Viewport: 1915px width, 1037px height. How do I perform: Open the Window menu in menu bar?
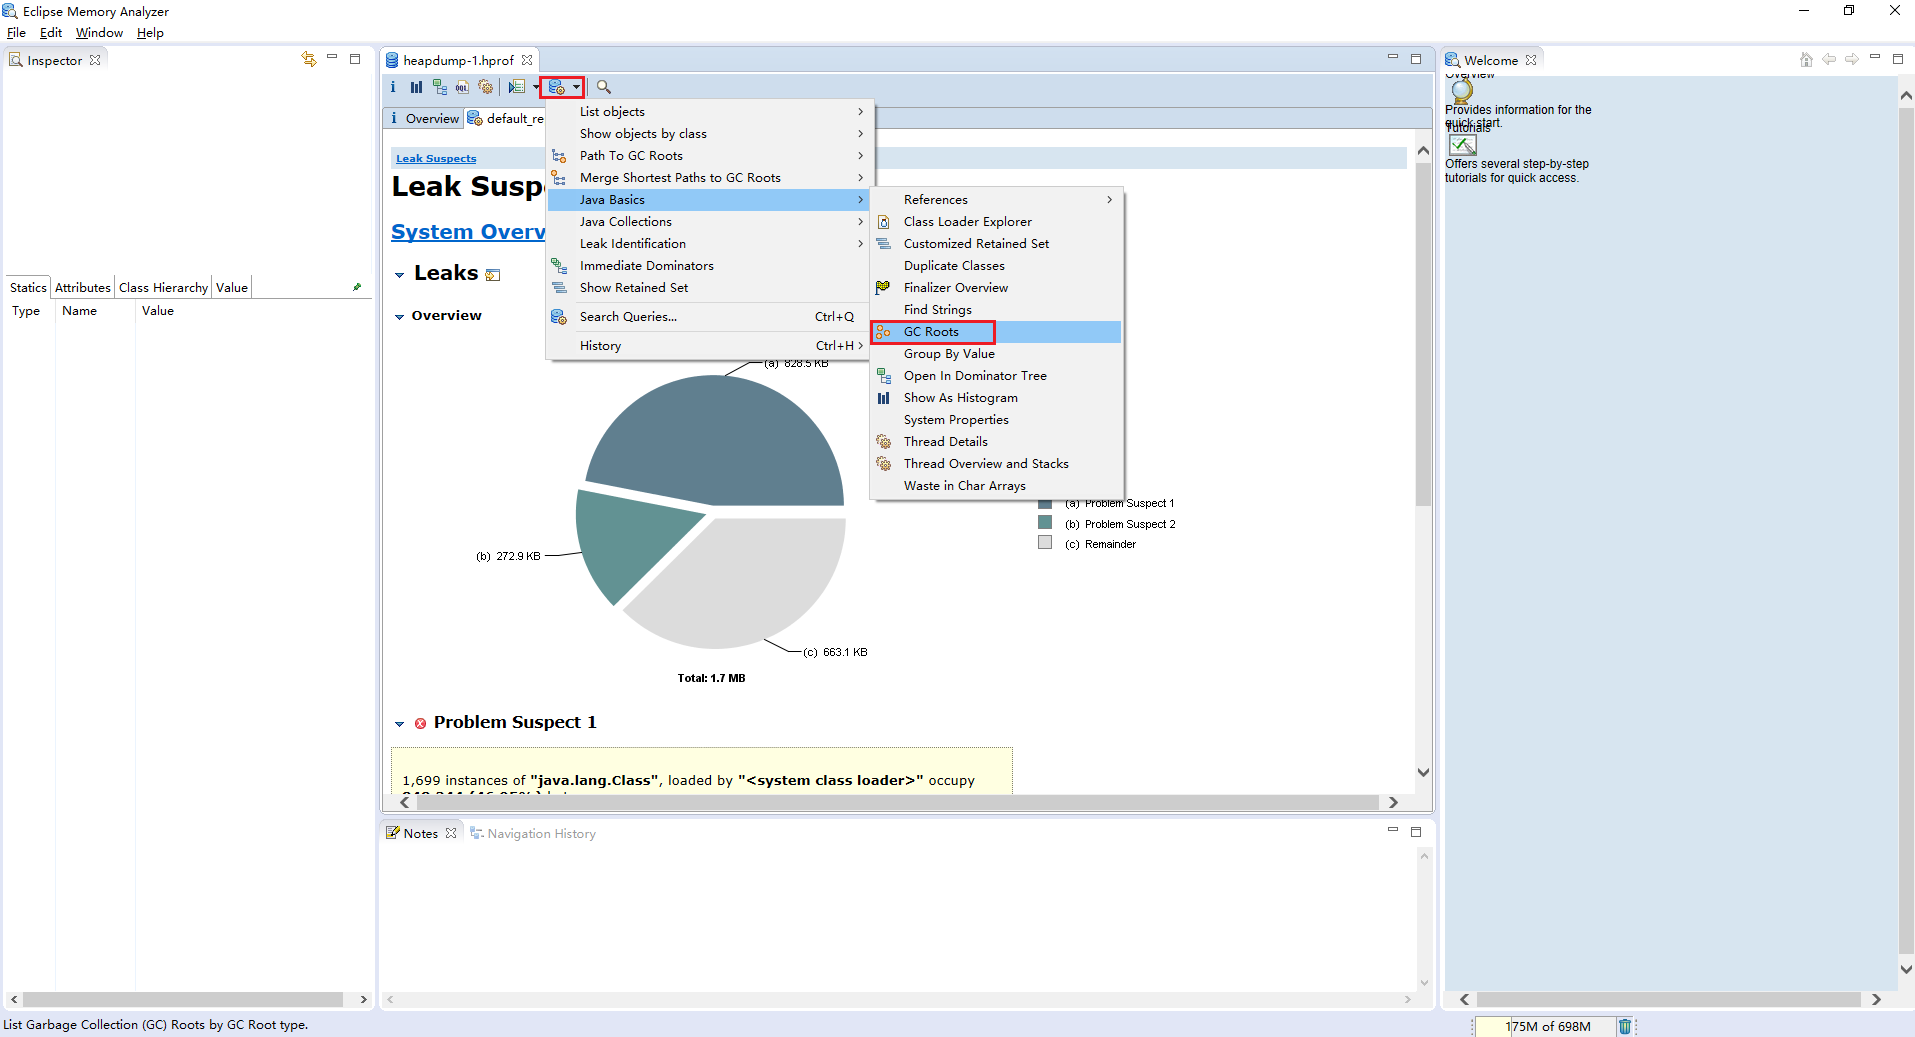(99, 33)
